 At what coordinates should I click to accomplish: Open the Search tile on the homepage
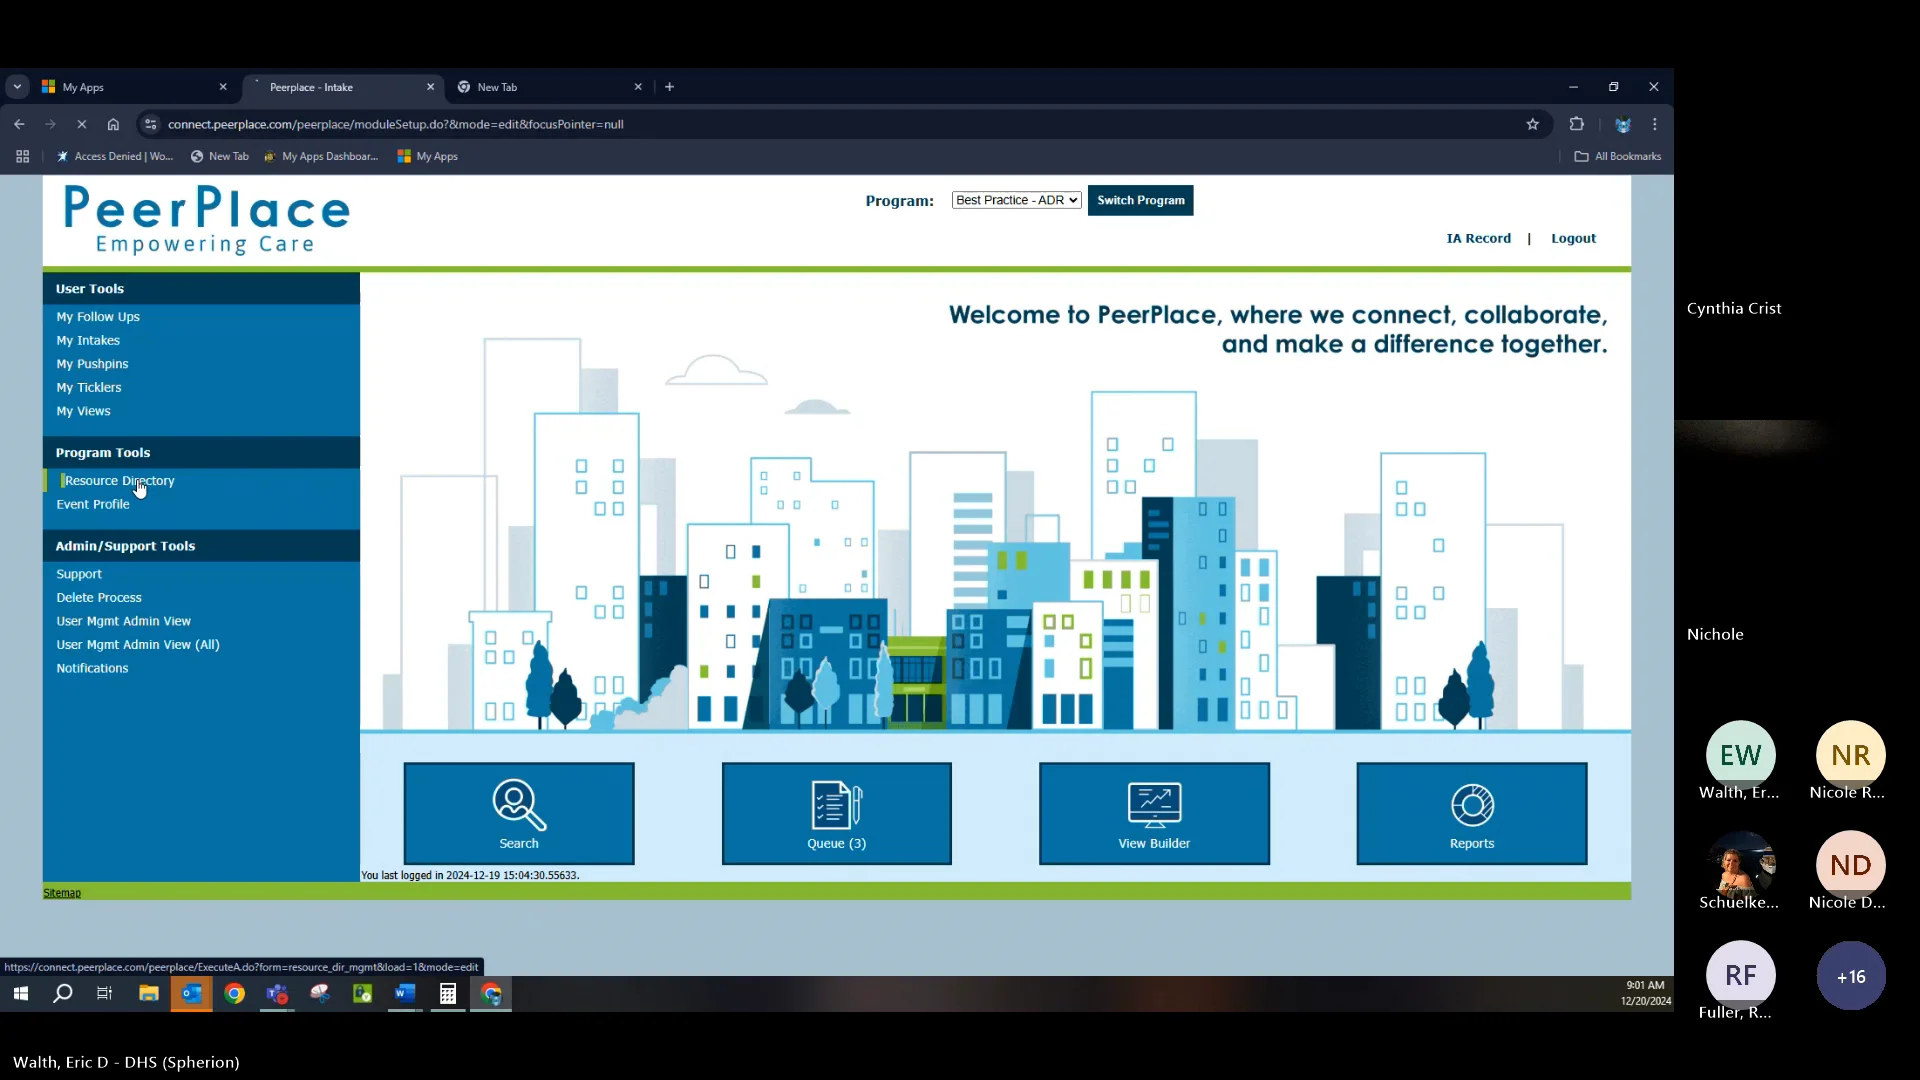click(x=518, y=812)
